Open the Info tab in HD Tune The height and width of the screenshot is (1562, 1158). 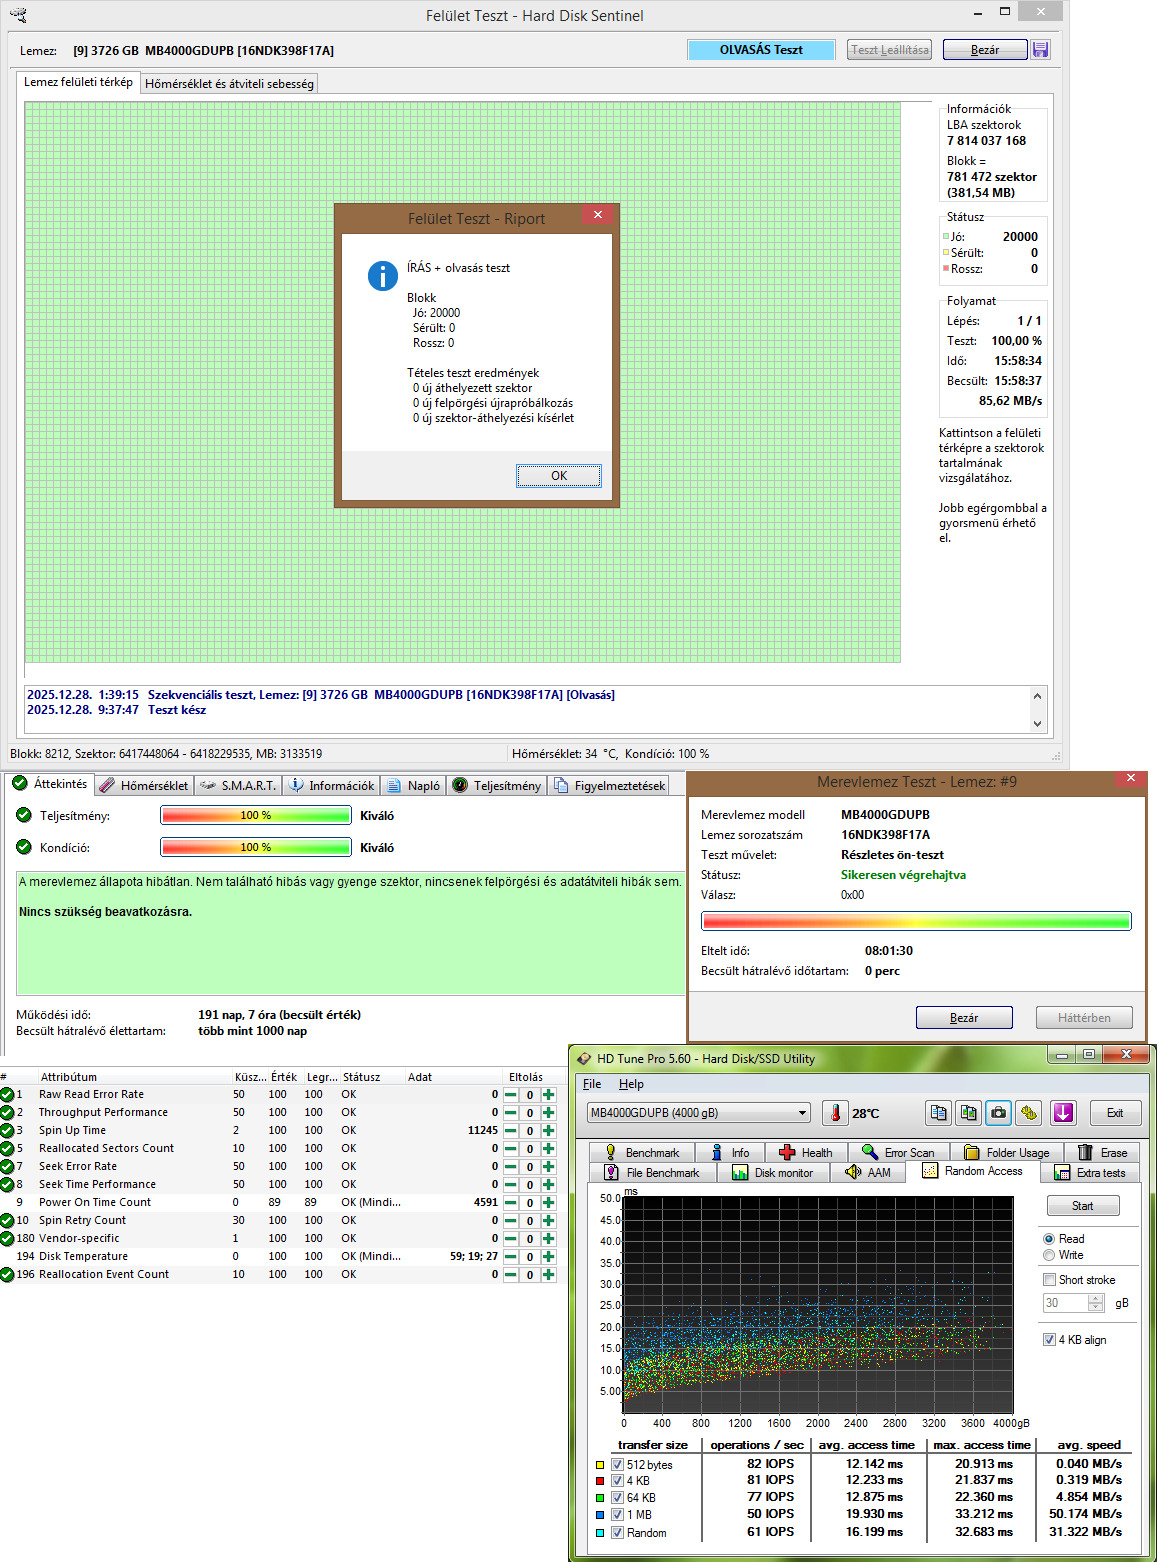[x=729, y=1153]
